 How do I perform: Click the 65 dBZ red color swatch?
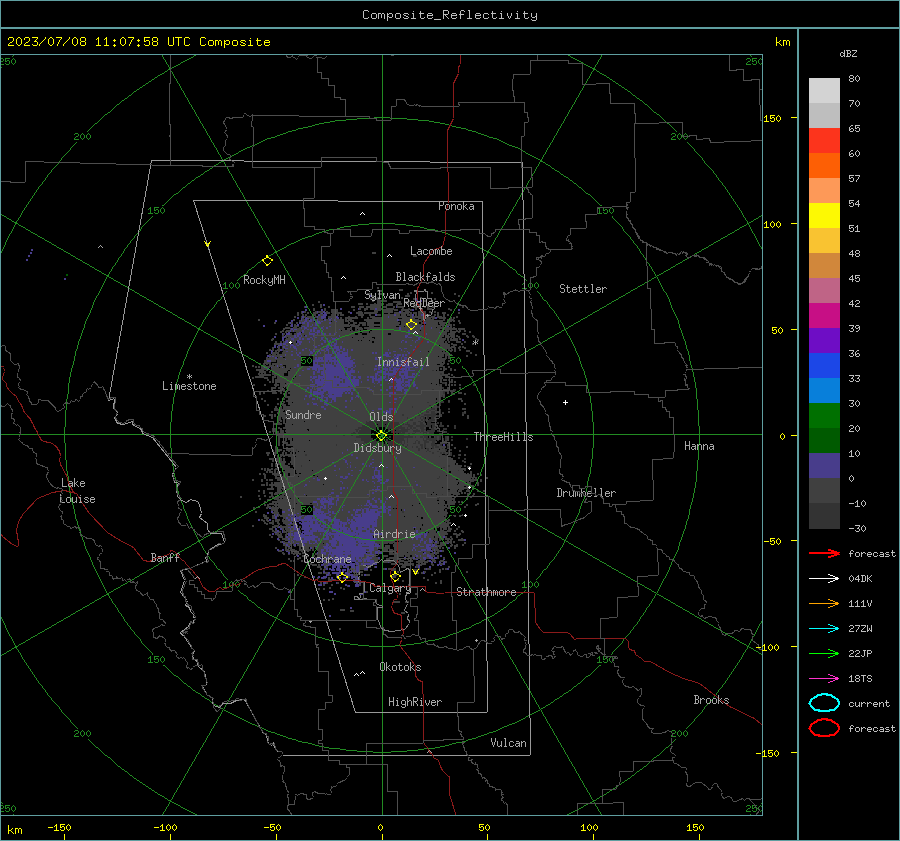[824, 140]
